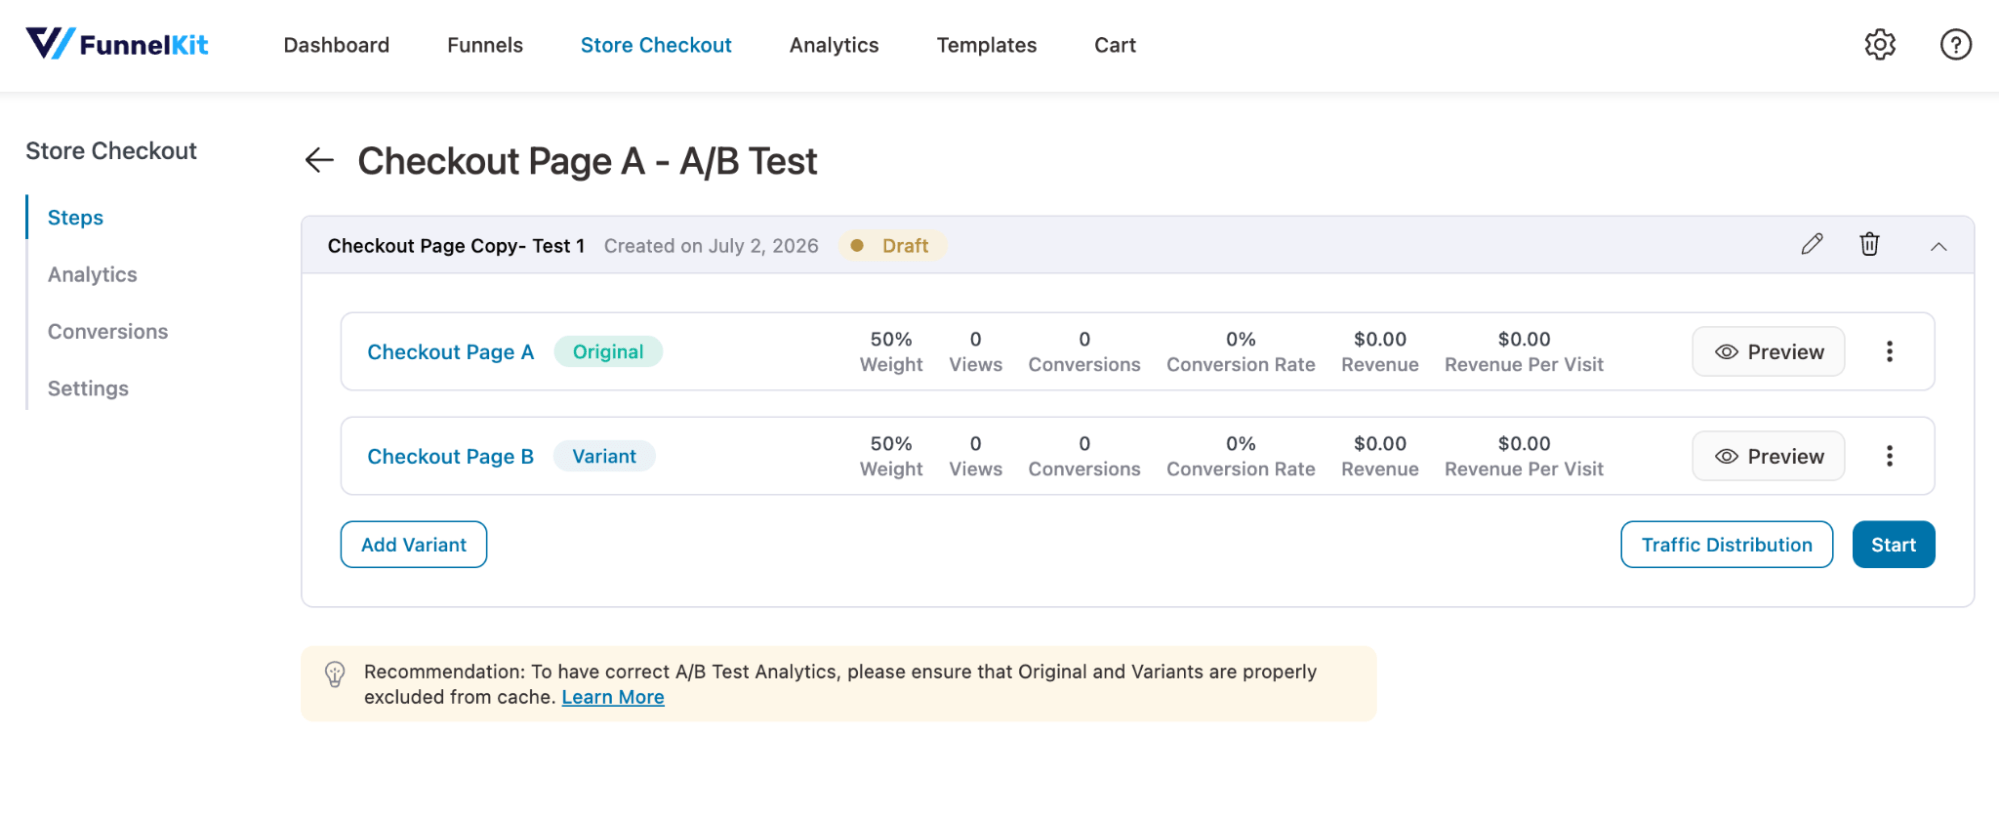Screen dimensions: 1999x835
Task: Open the Checkout Page B link
Action: tap(451, 456)
